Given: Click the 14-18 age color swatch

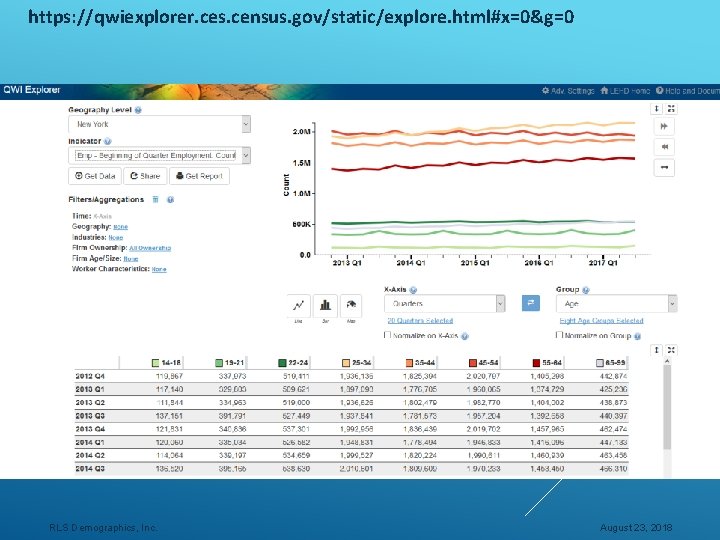Looking at the screenshot, I should [156, 363].
